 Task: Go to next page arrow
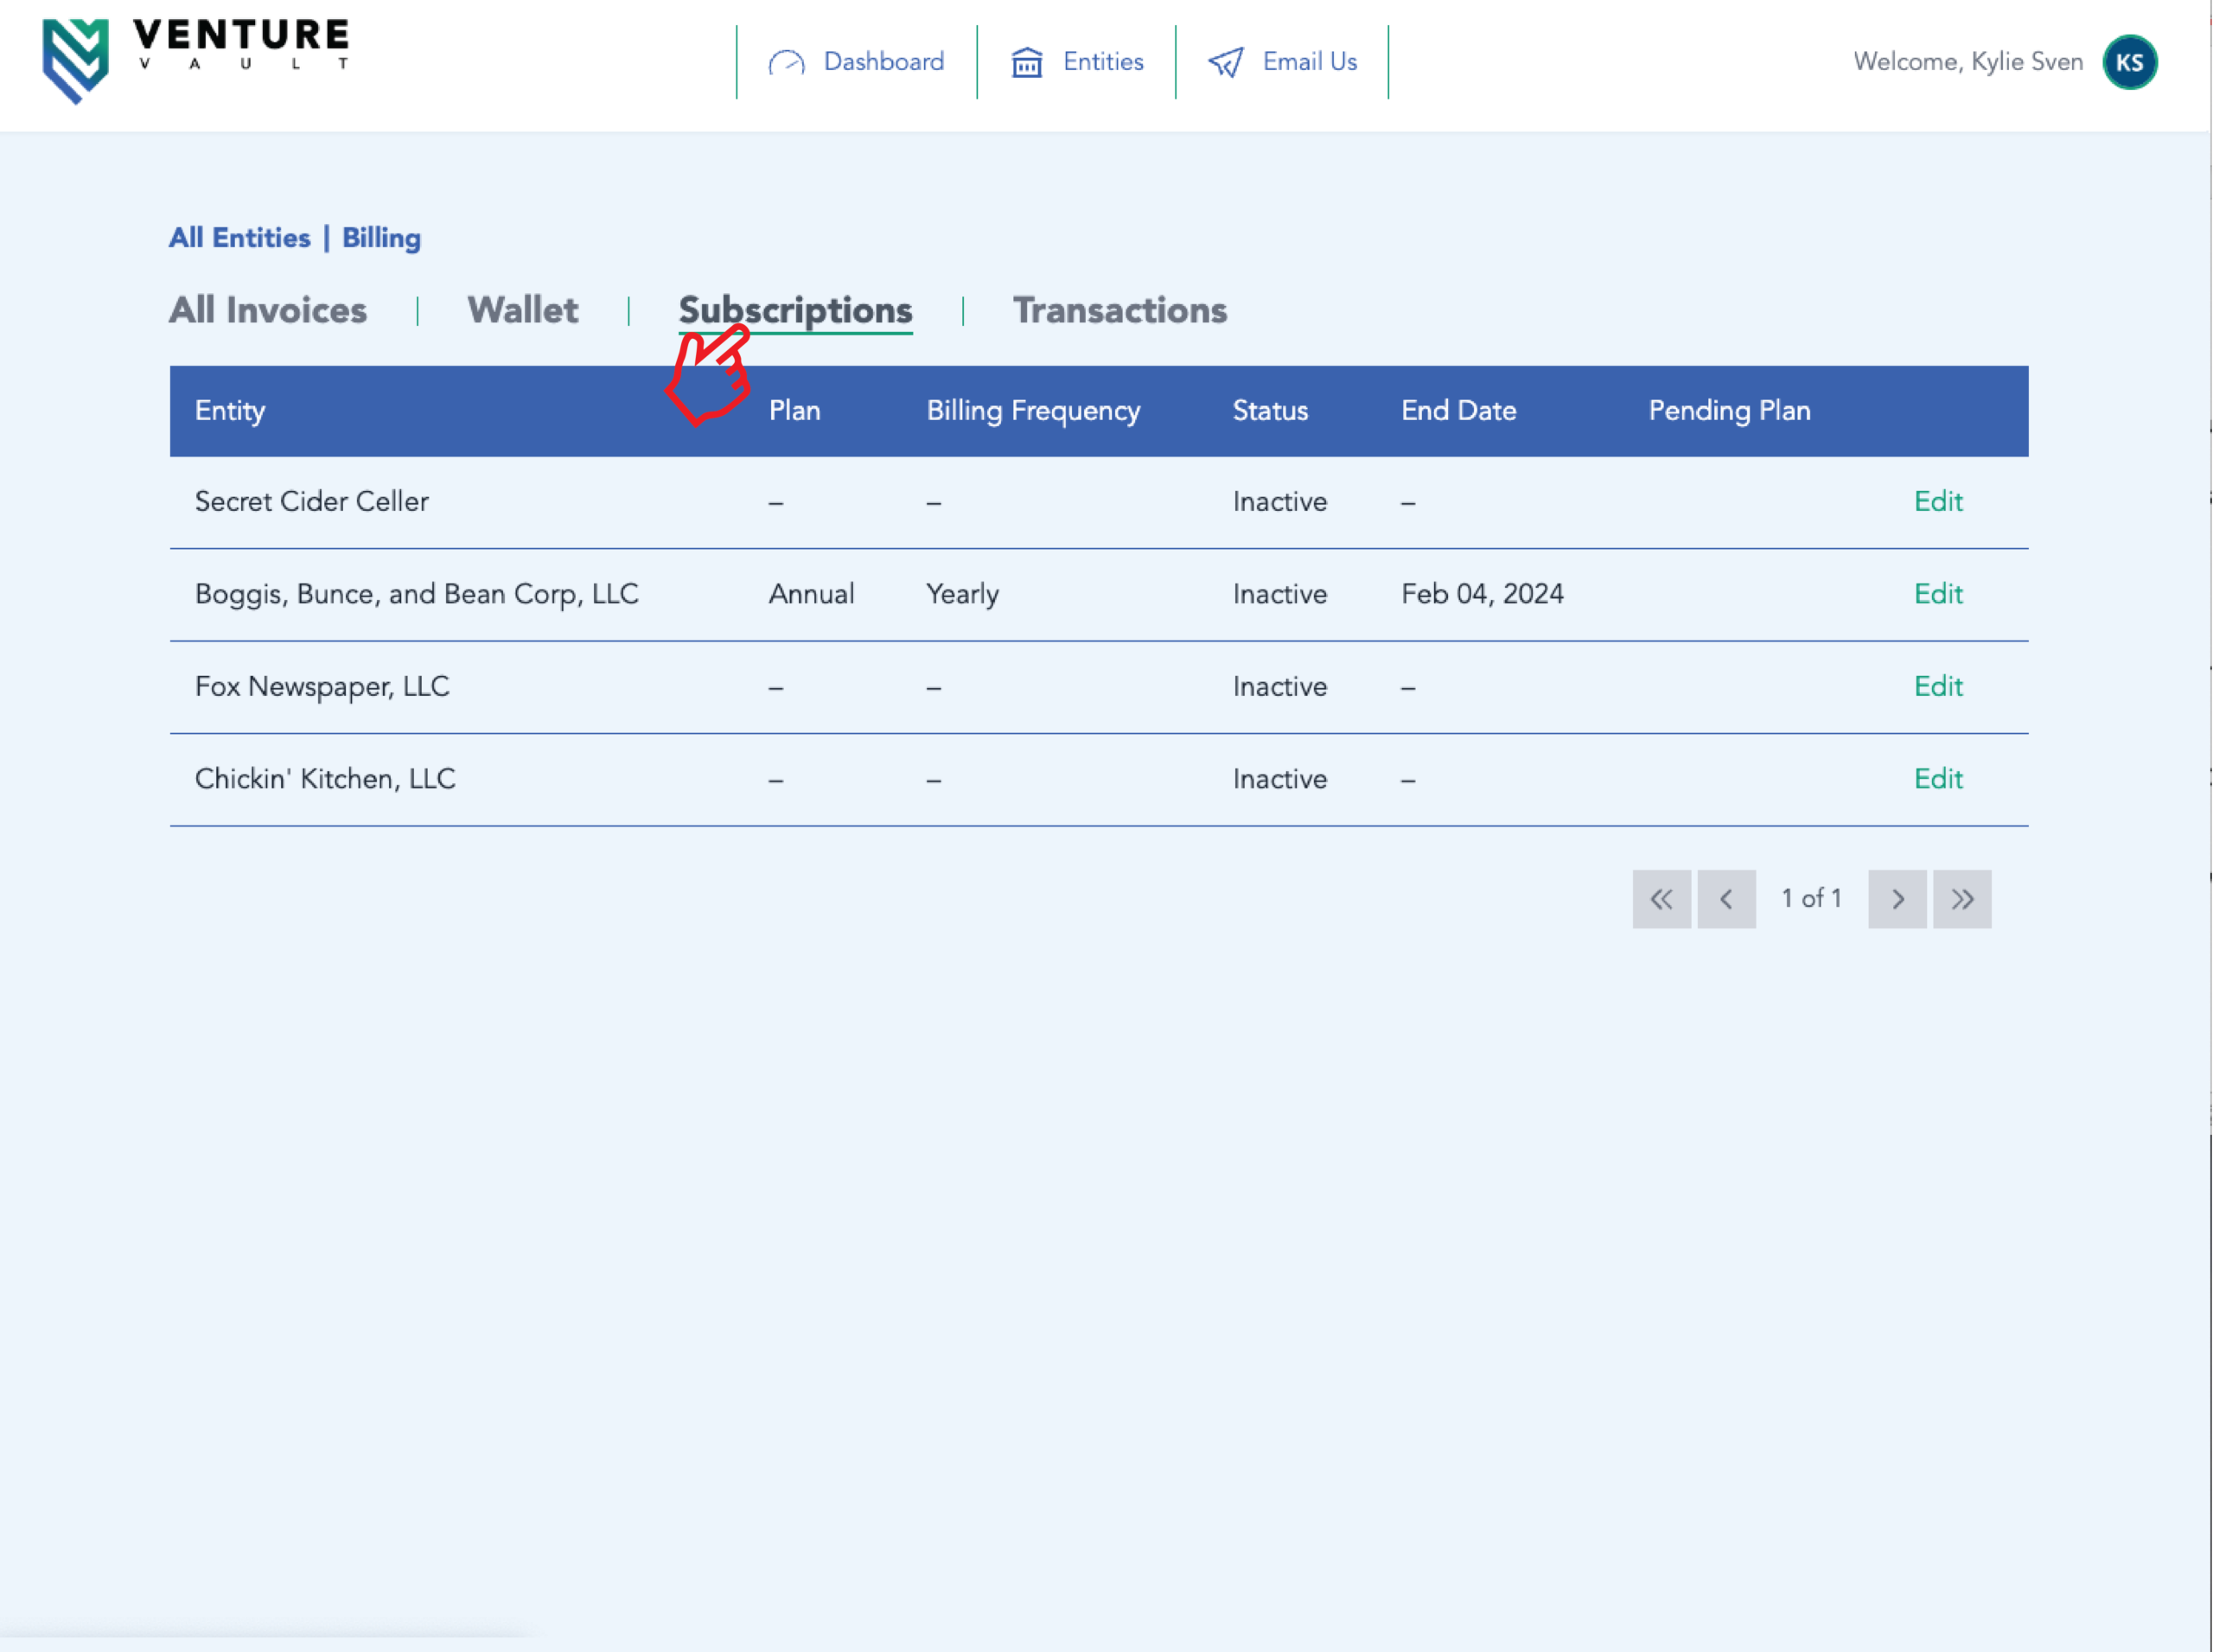tap(1897, 899)
